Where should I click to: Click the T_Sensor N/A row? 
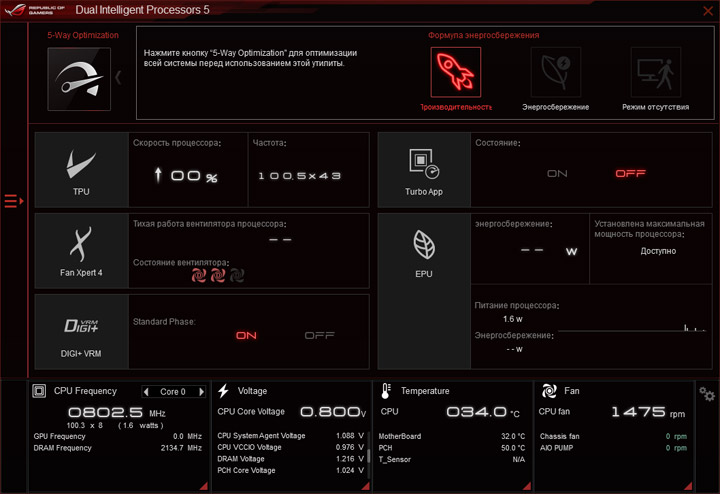tap(452, 459)
